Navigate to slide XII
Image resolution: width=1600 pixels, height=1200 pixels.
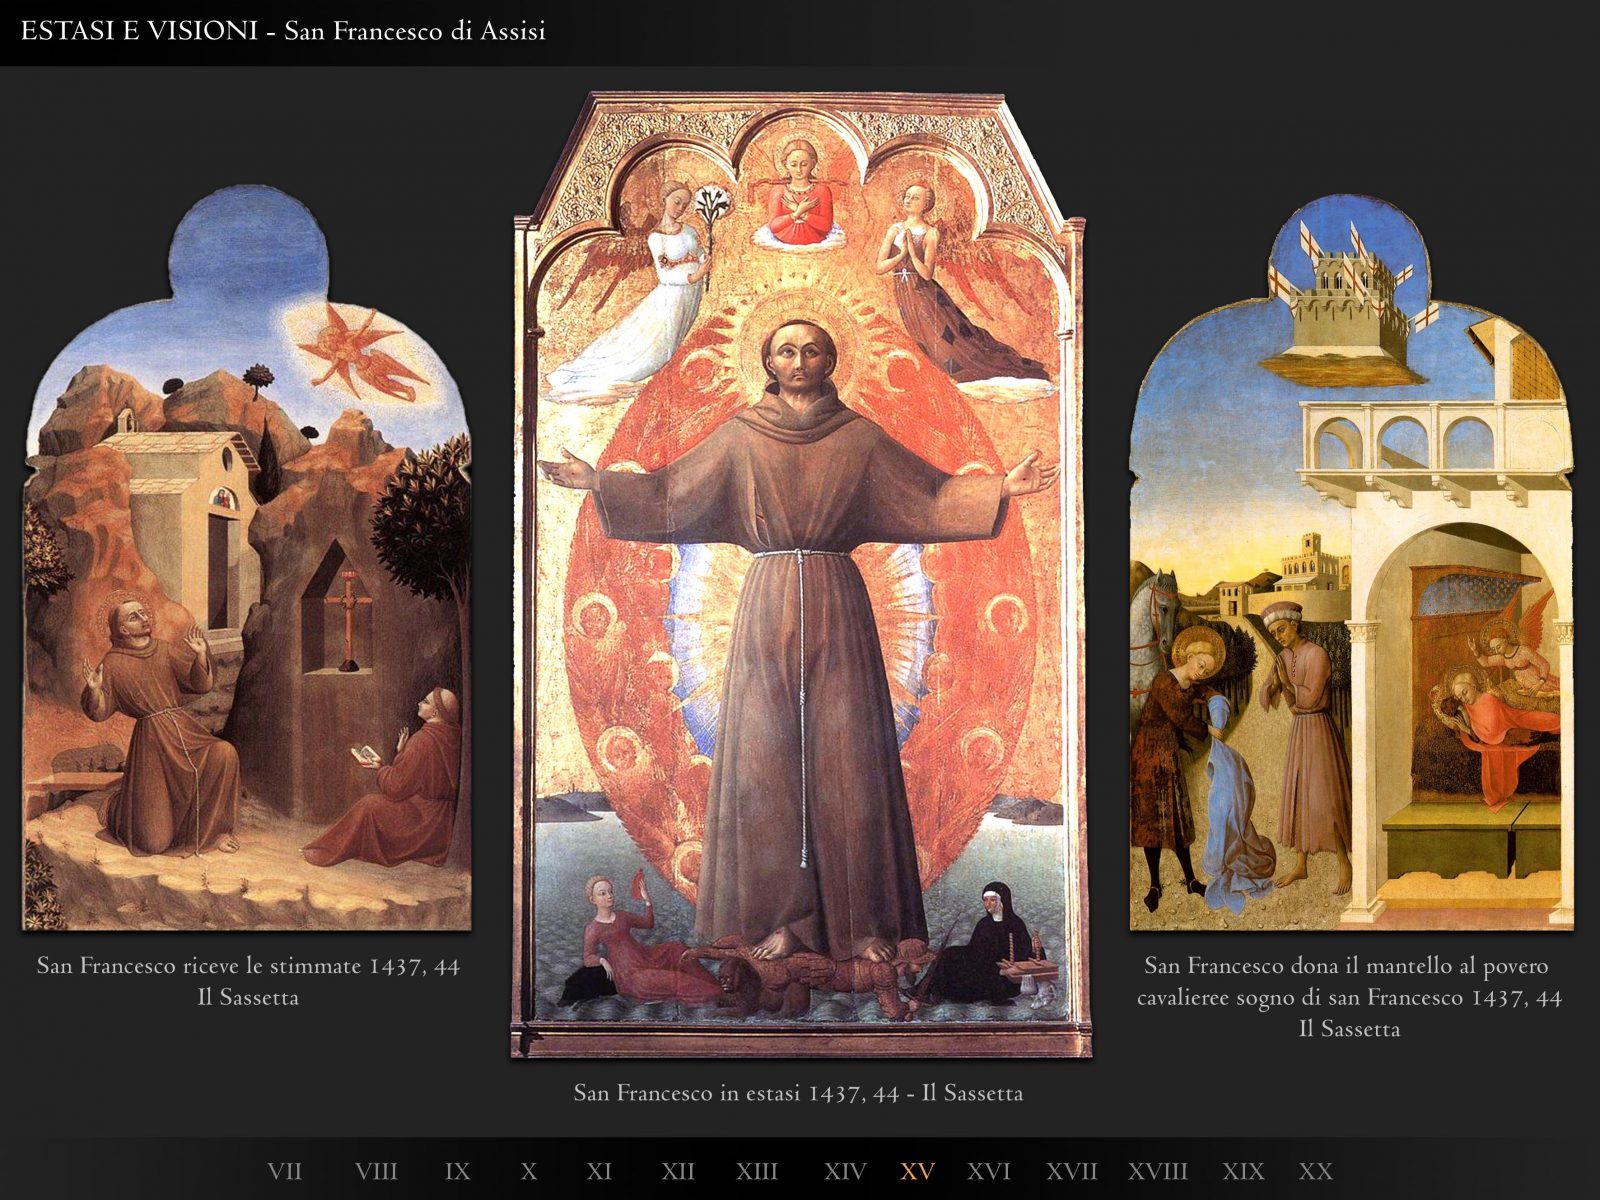(x=678, y=1171)
